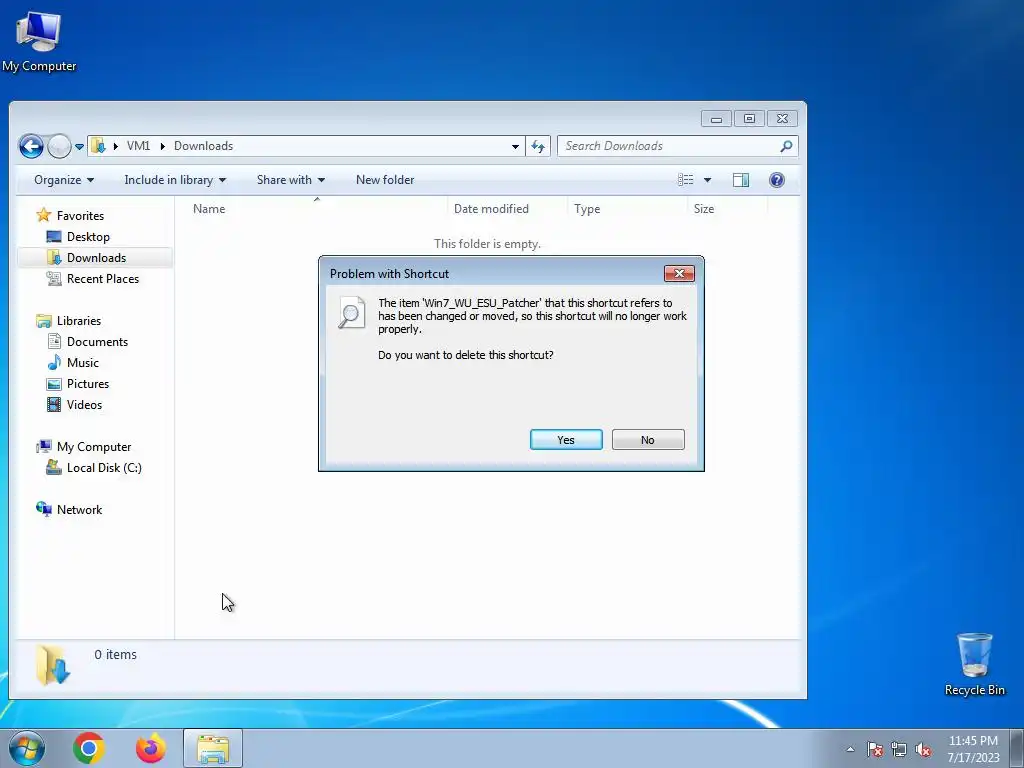Sort by the Size column

tap(728, 208)
